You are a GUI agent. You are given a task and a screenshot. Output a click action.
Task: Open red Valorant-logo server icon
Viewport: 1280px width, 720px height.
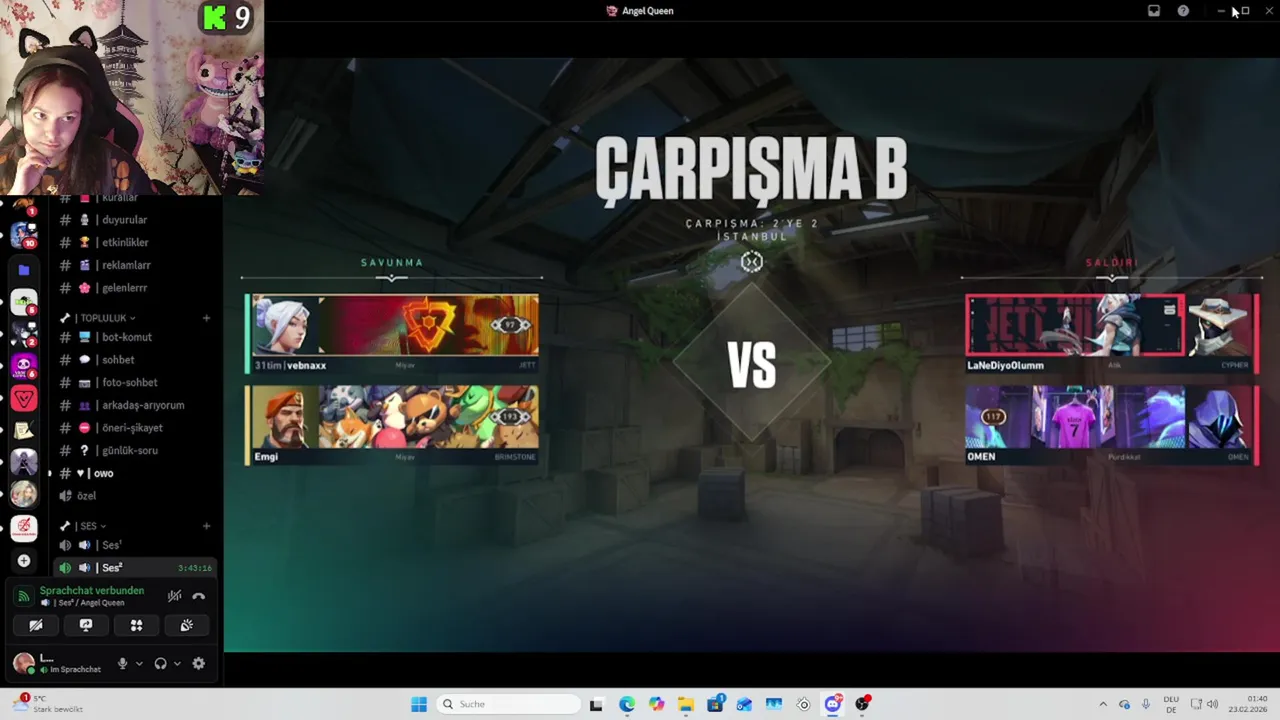[x=24, y=399]
